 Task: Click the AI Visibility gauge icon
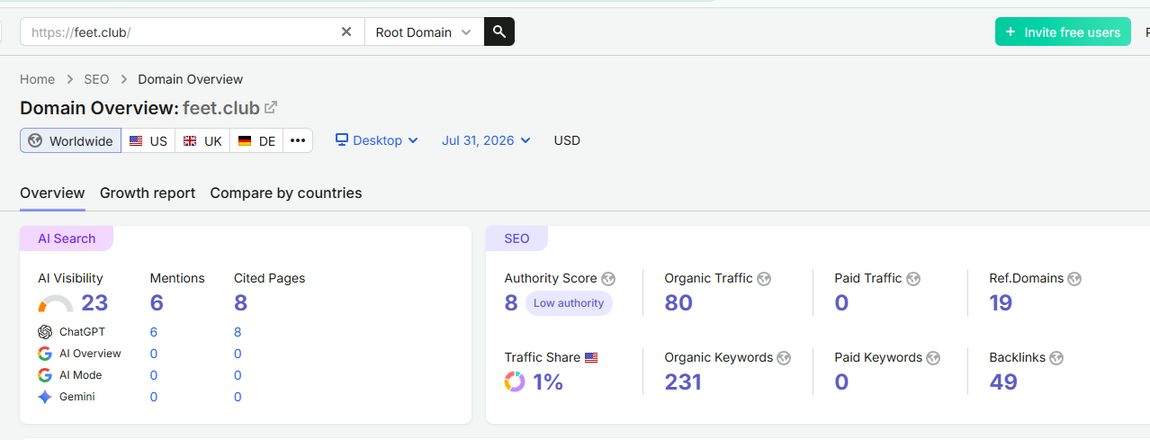click(x=56, y=304)
